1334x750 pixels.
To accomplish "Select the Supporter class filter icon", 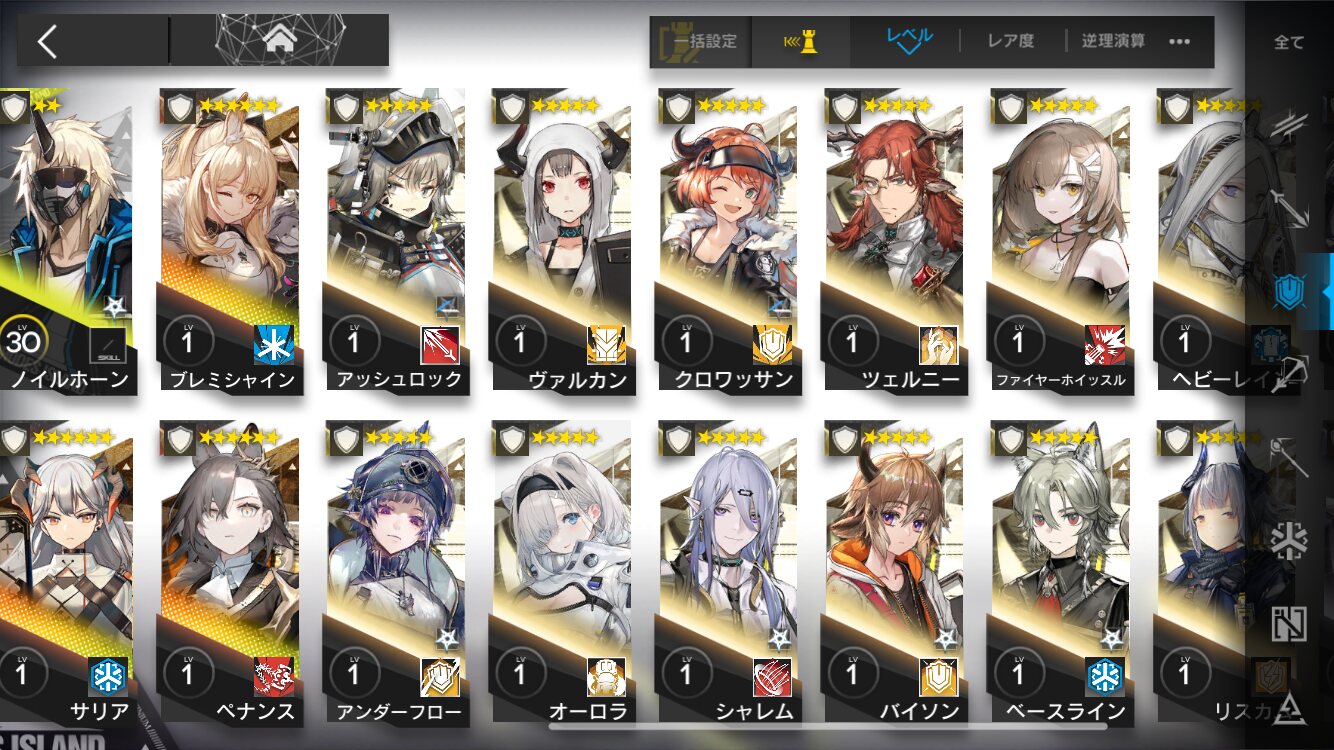I will pyautogui.click(x=1289, y=624).
